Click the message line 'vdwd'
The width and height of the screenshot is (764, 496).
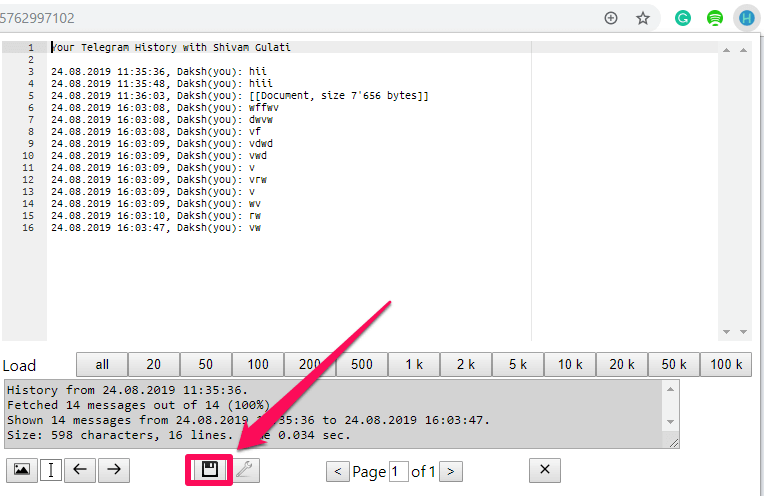[162, 144]
